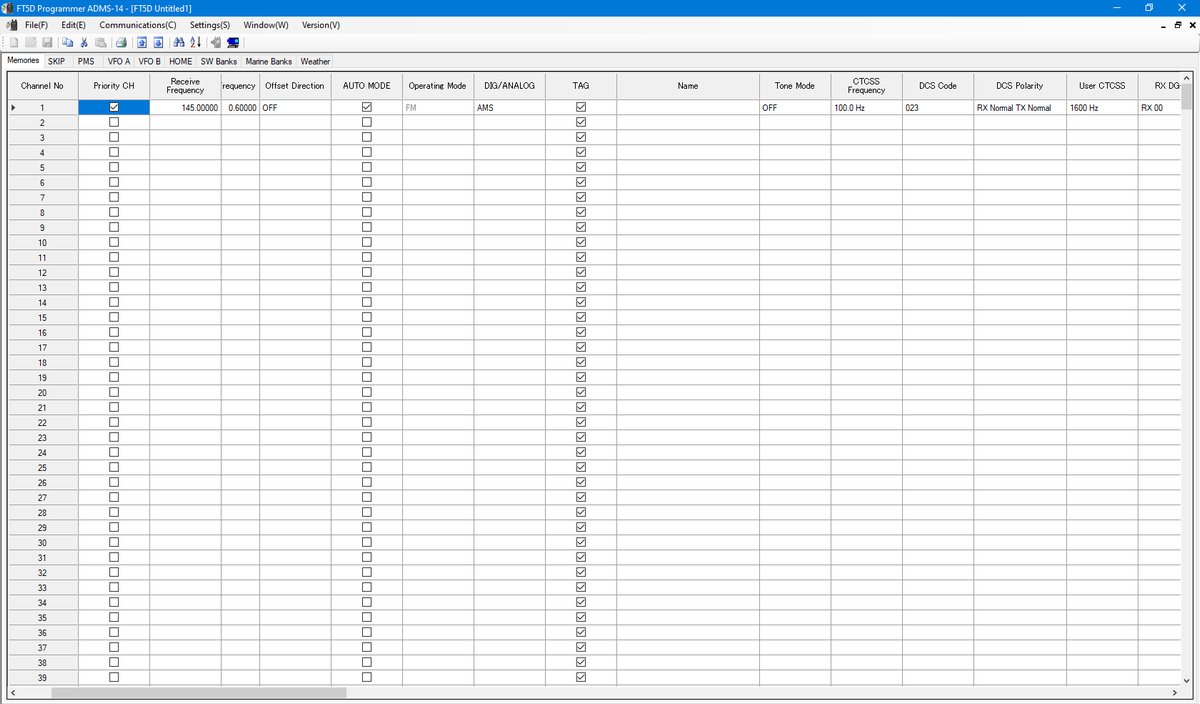The height and width of the screenshot is (704, 1200).
Task: Click the Priority CH column header
Action: [114, 86]
